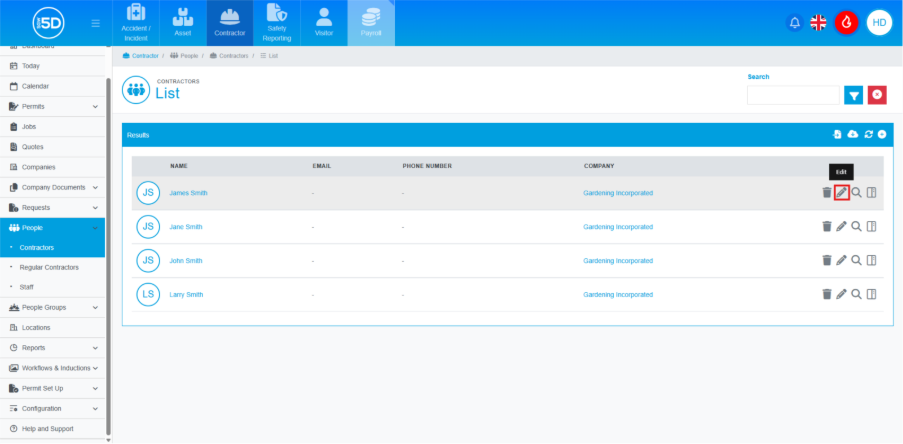The width and height of the screenshot is (903, 444).
Task: Expand the Configuration sidebar menu
Action: click(52, 408)
